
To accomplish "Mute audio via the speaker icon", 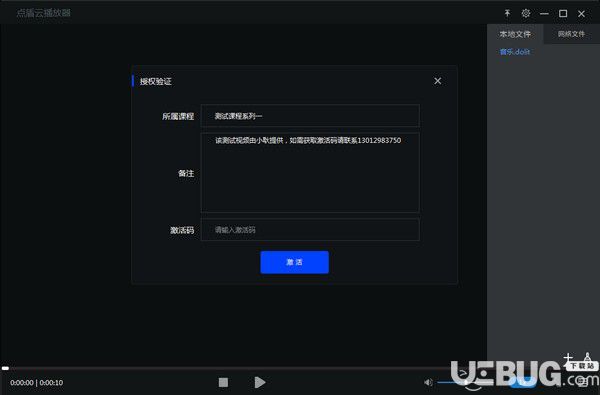I will tap(428, 382).
